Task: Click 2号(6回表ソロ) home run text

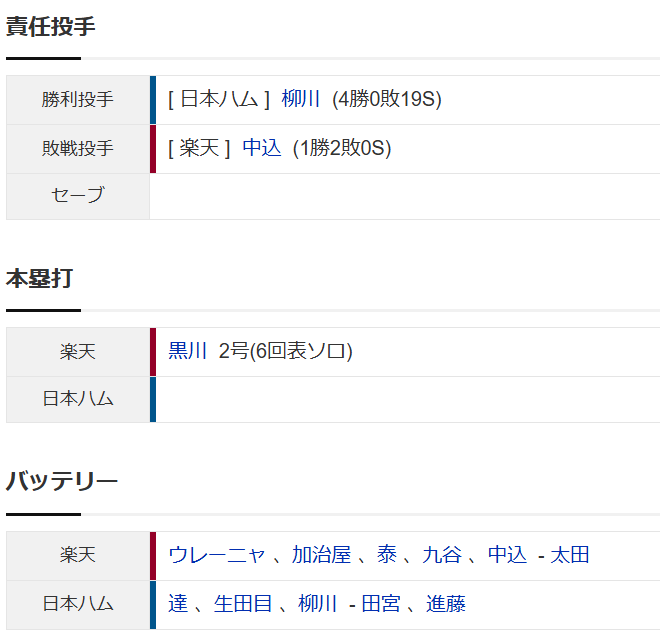Action: (285, 351)
